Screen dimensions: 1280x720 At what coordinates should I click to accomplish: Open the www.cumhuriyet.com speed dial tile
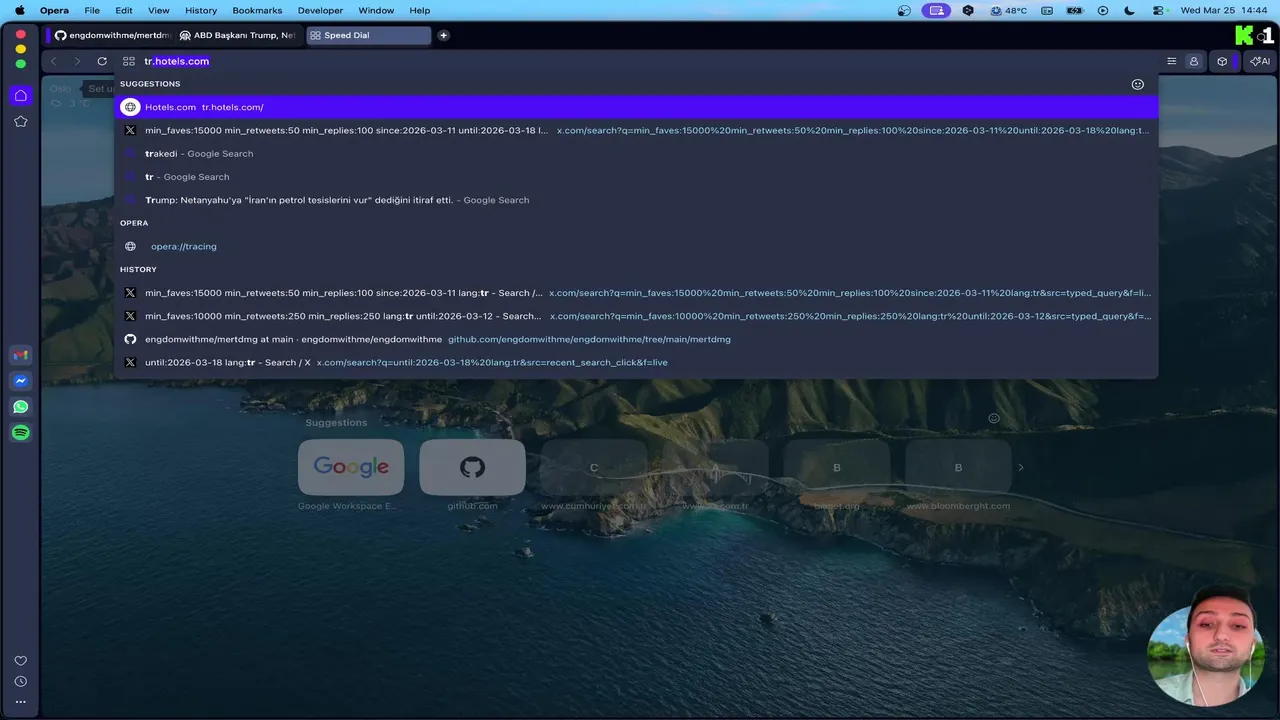point(594,467)
